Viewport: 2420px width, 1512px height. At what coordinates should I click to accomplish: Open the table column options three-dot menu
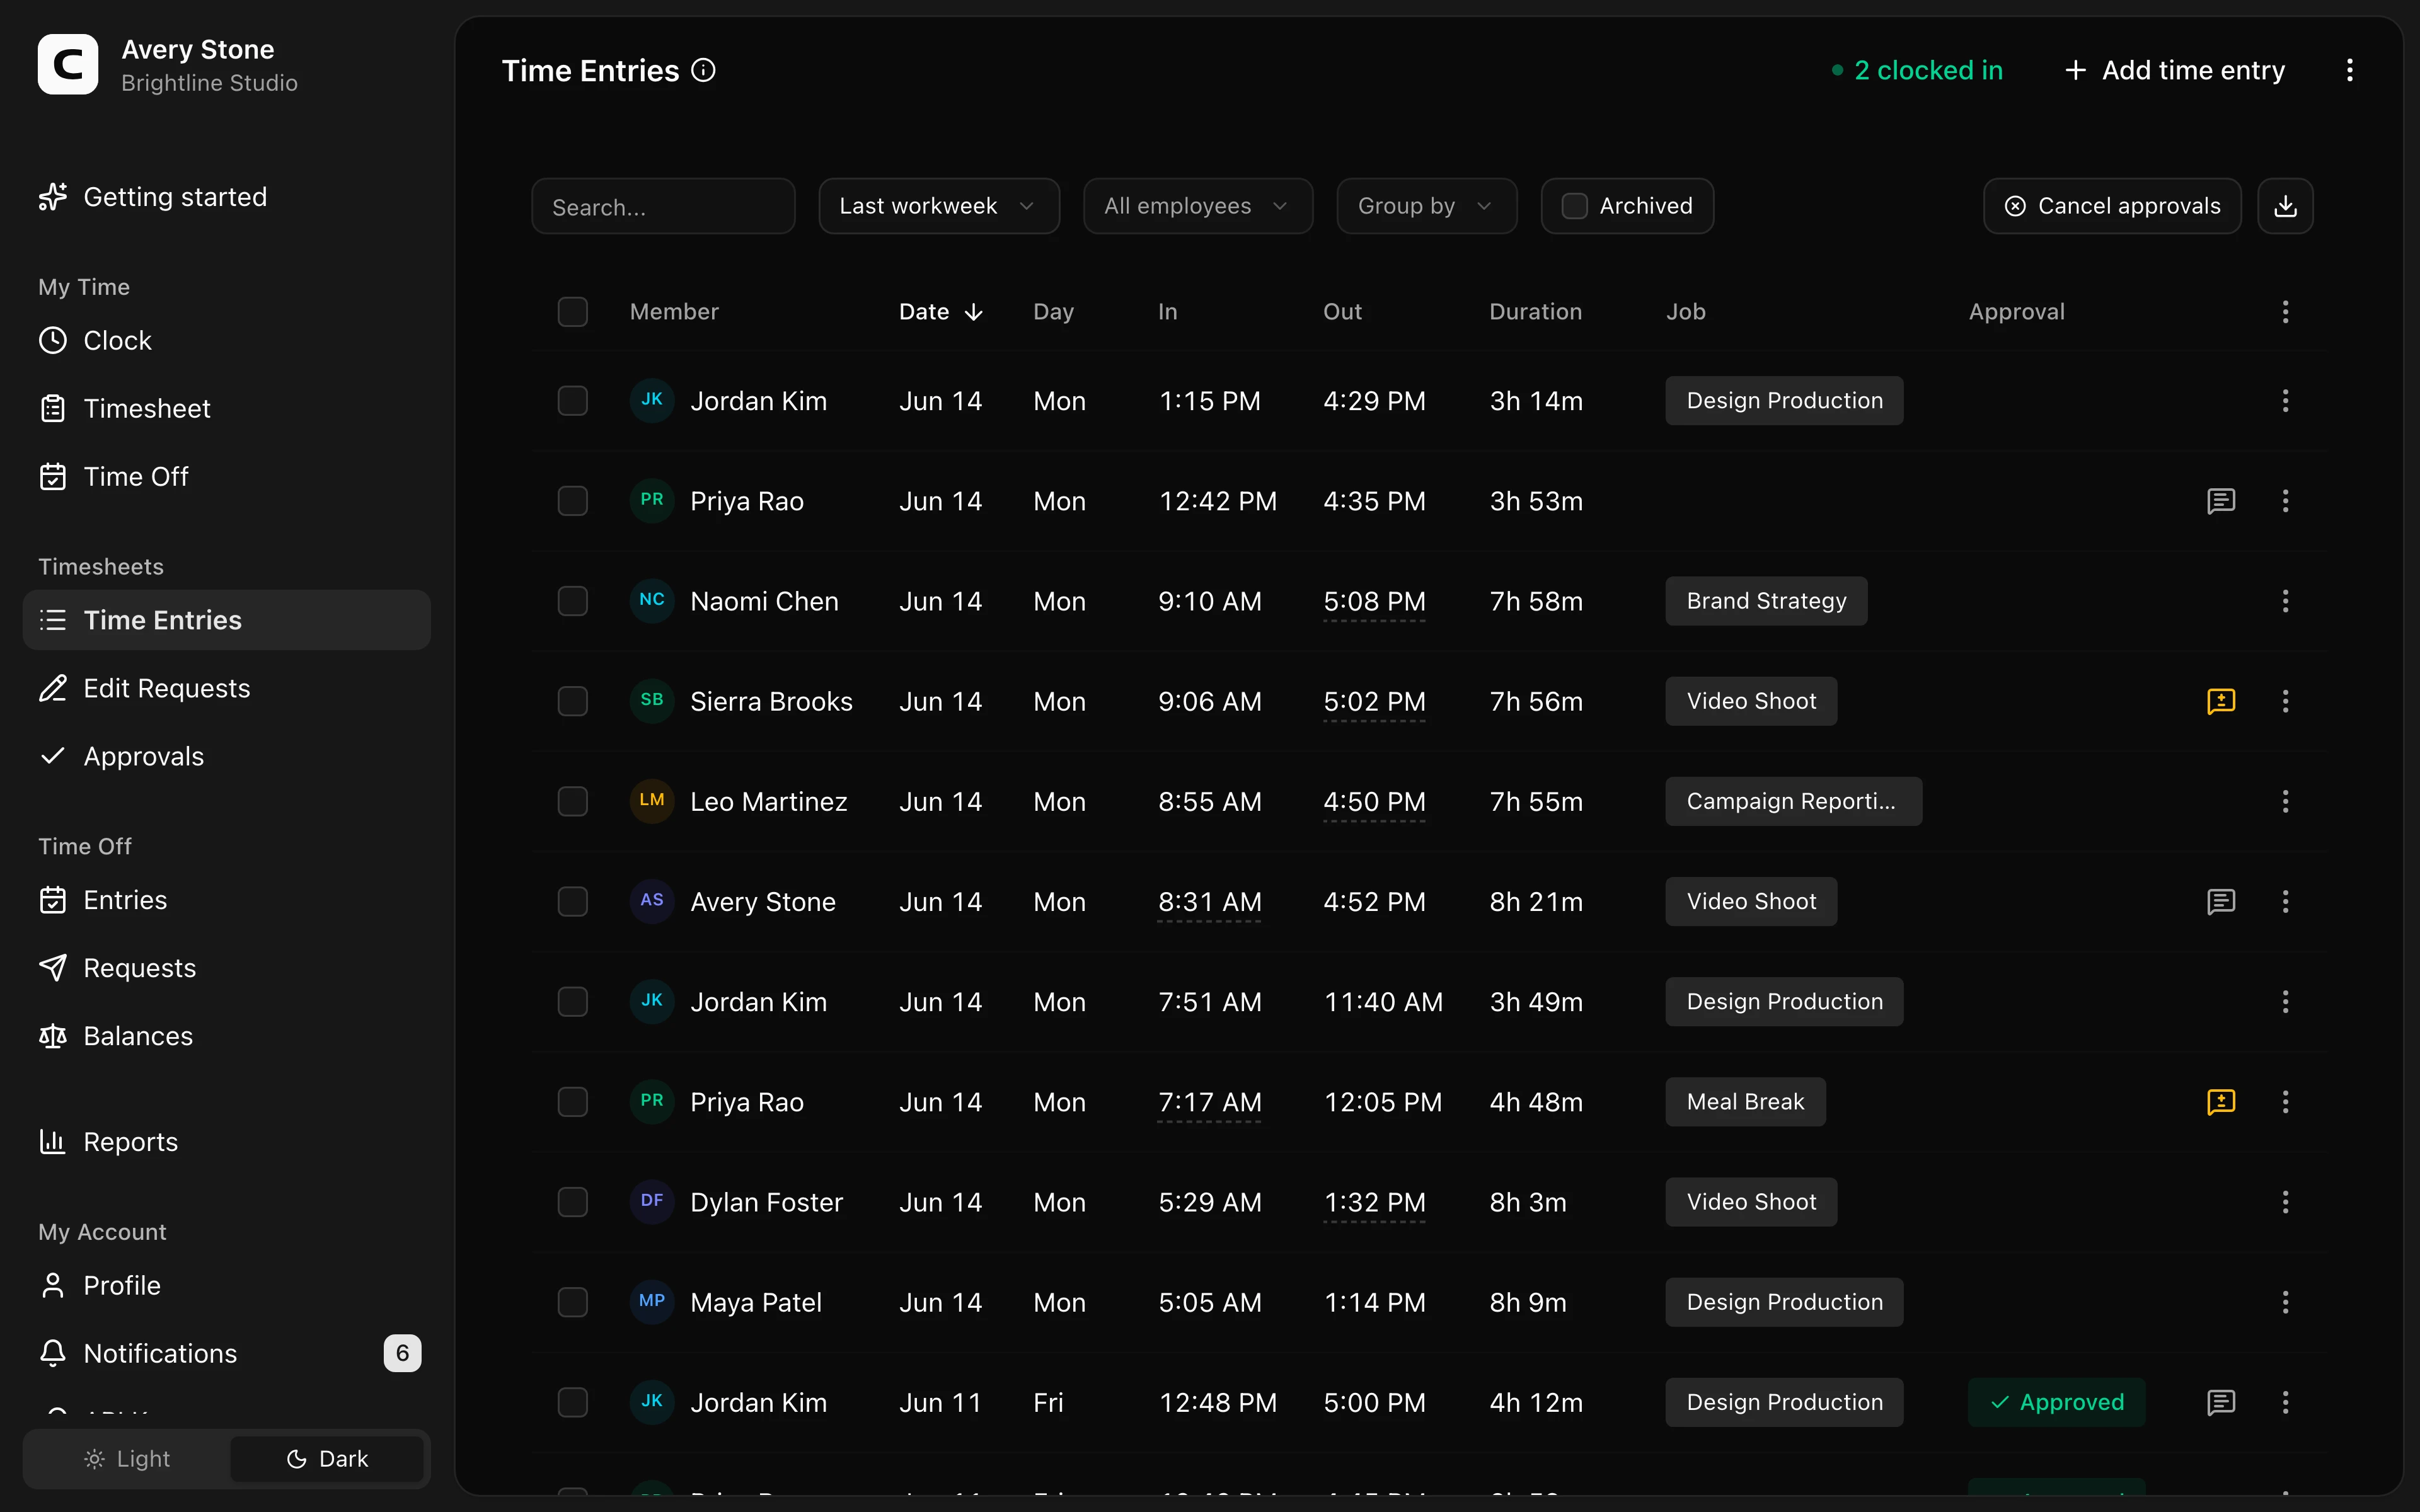2285,312
